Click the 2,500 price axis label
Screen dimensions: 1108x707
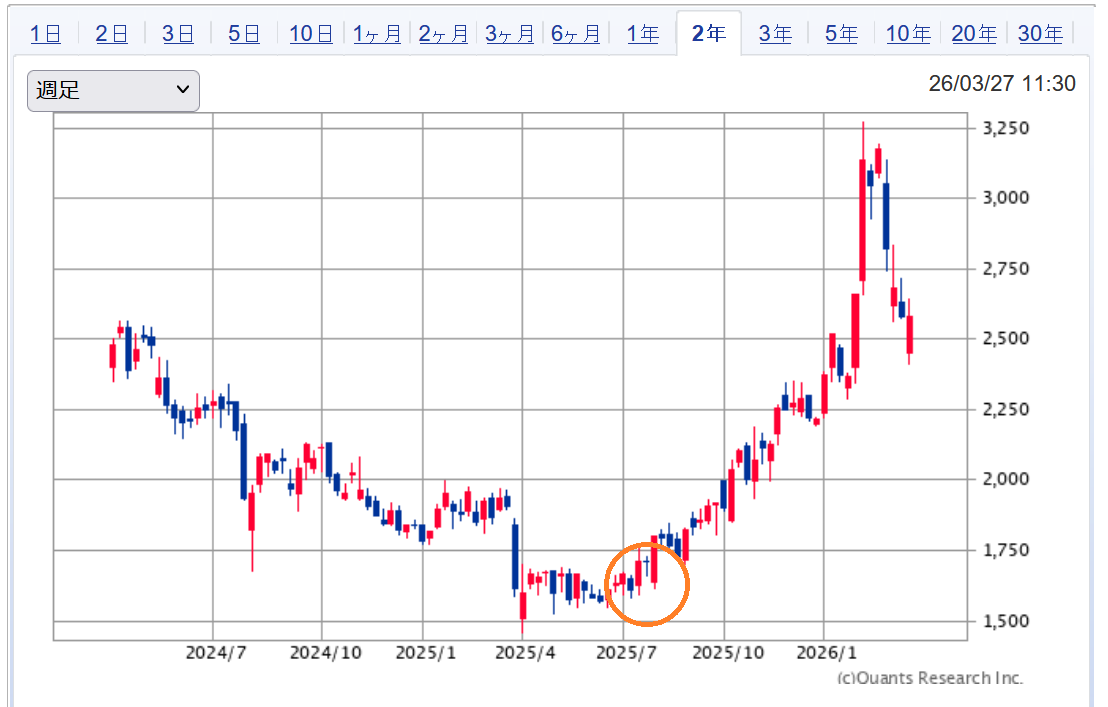click(1006, 338)
